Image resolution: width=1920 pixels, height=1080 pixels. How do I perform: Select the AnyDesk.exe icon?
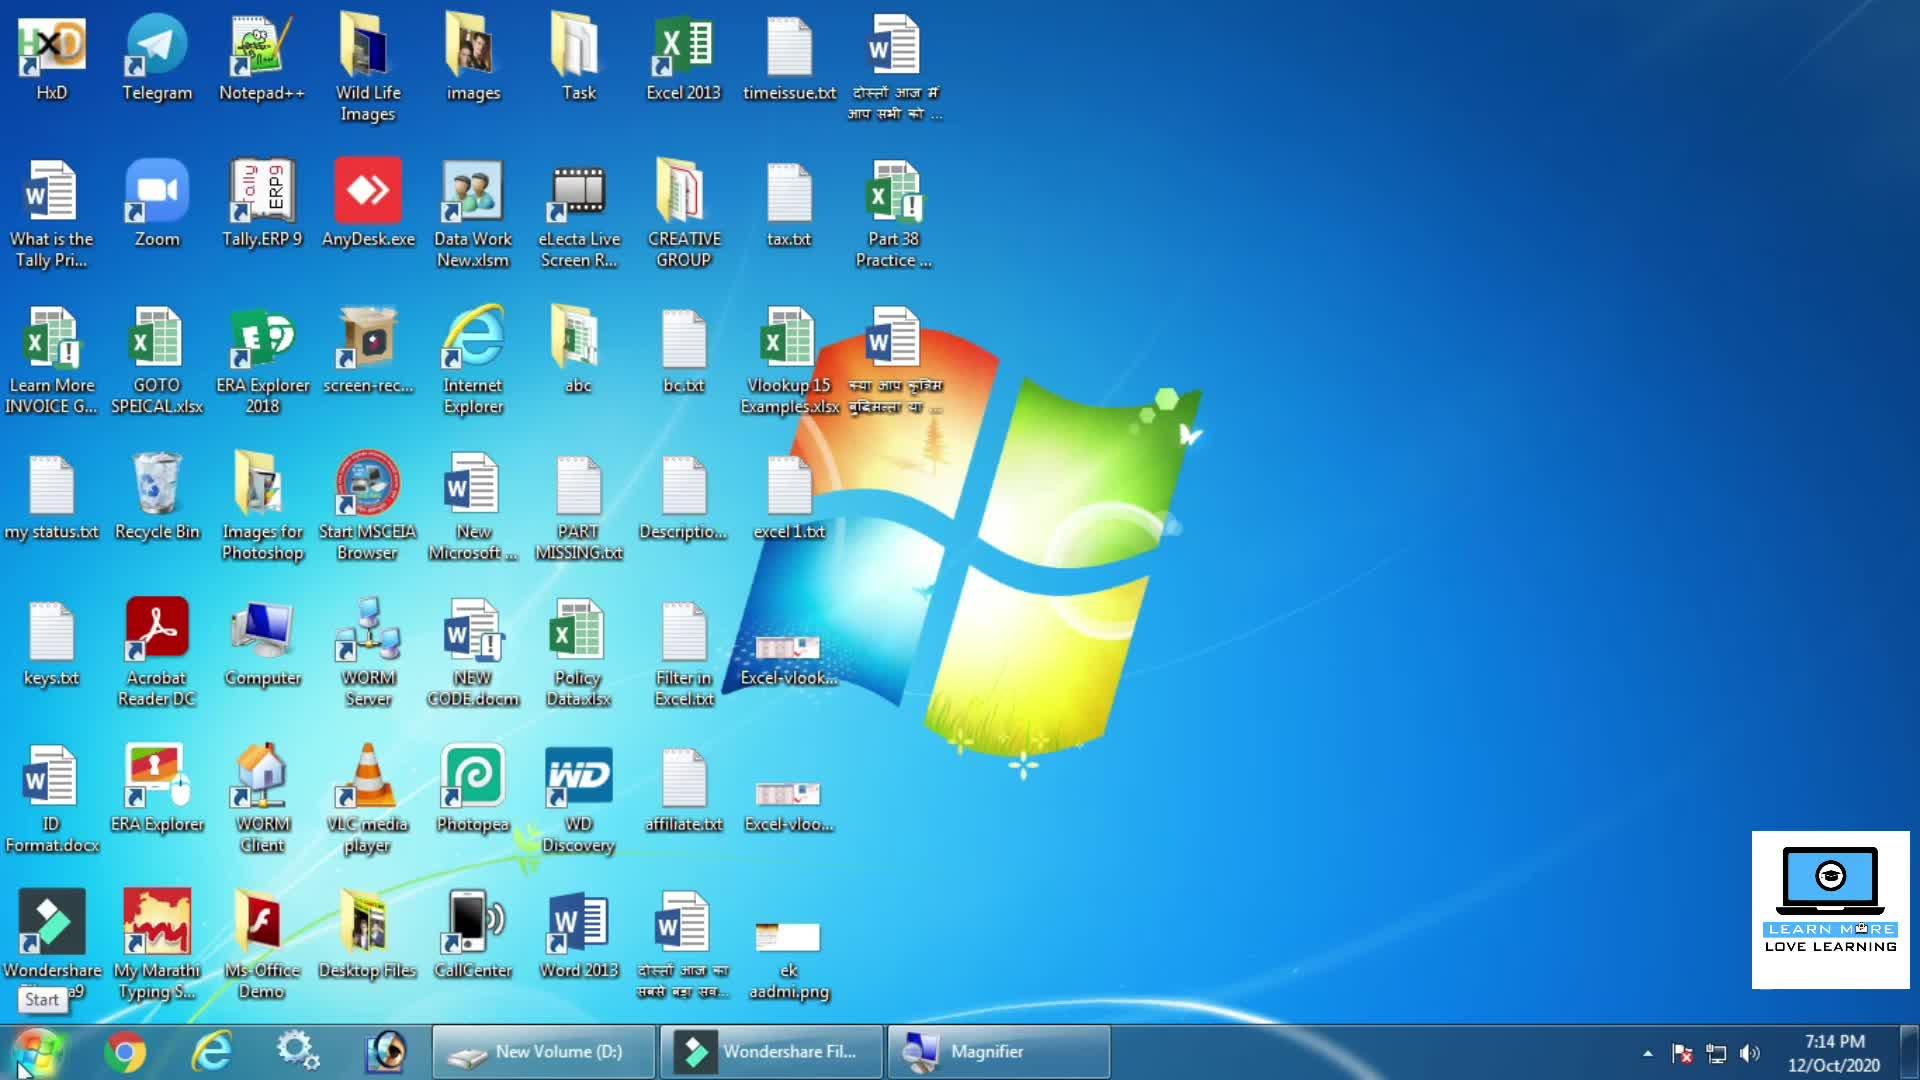(x=368, y=205)
